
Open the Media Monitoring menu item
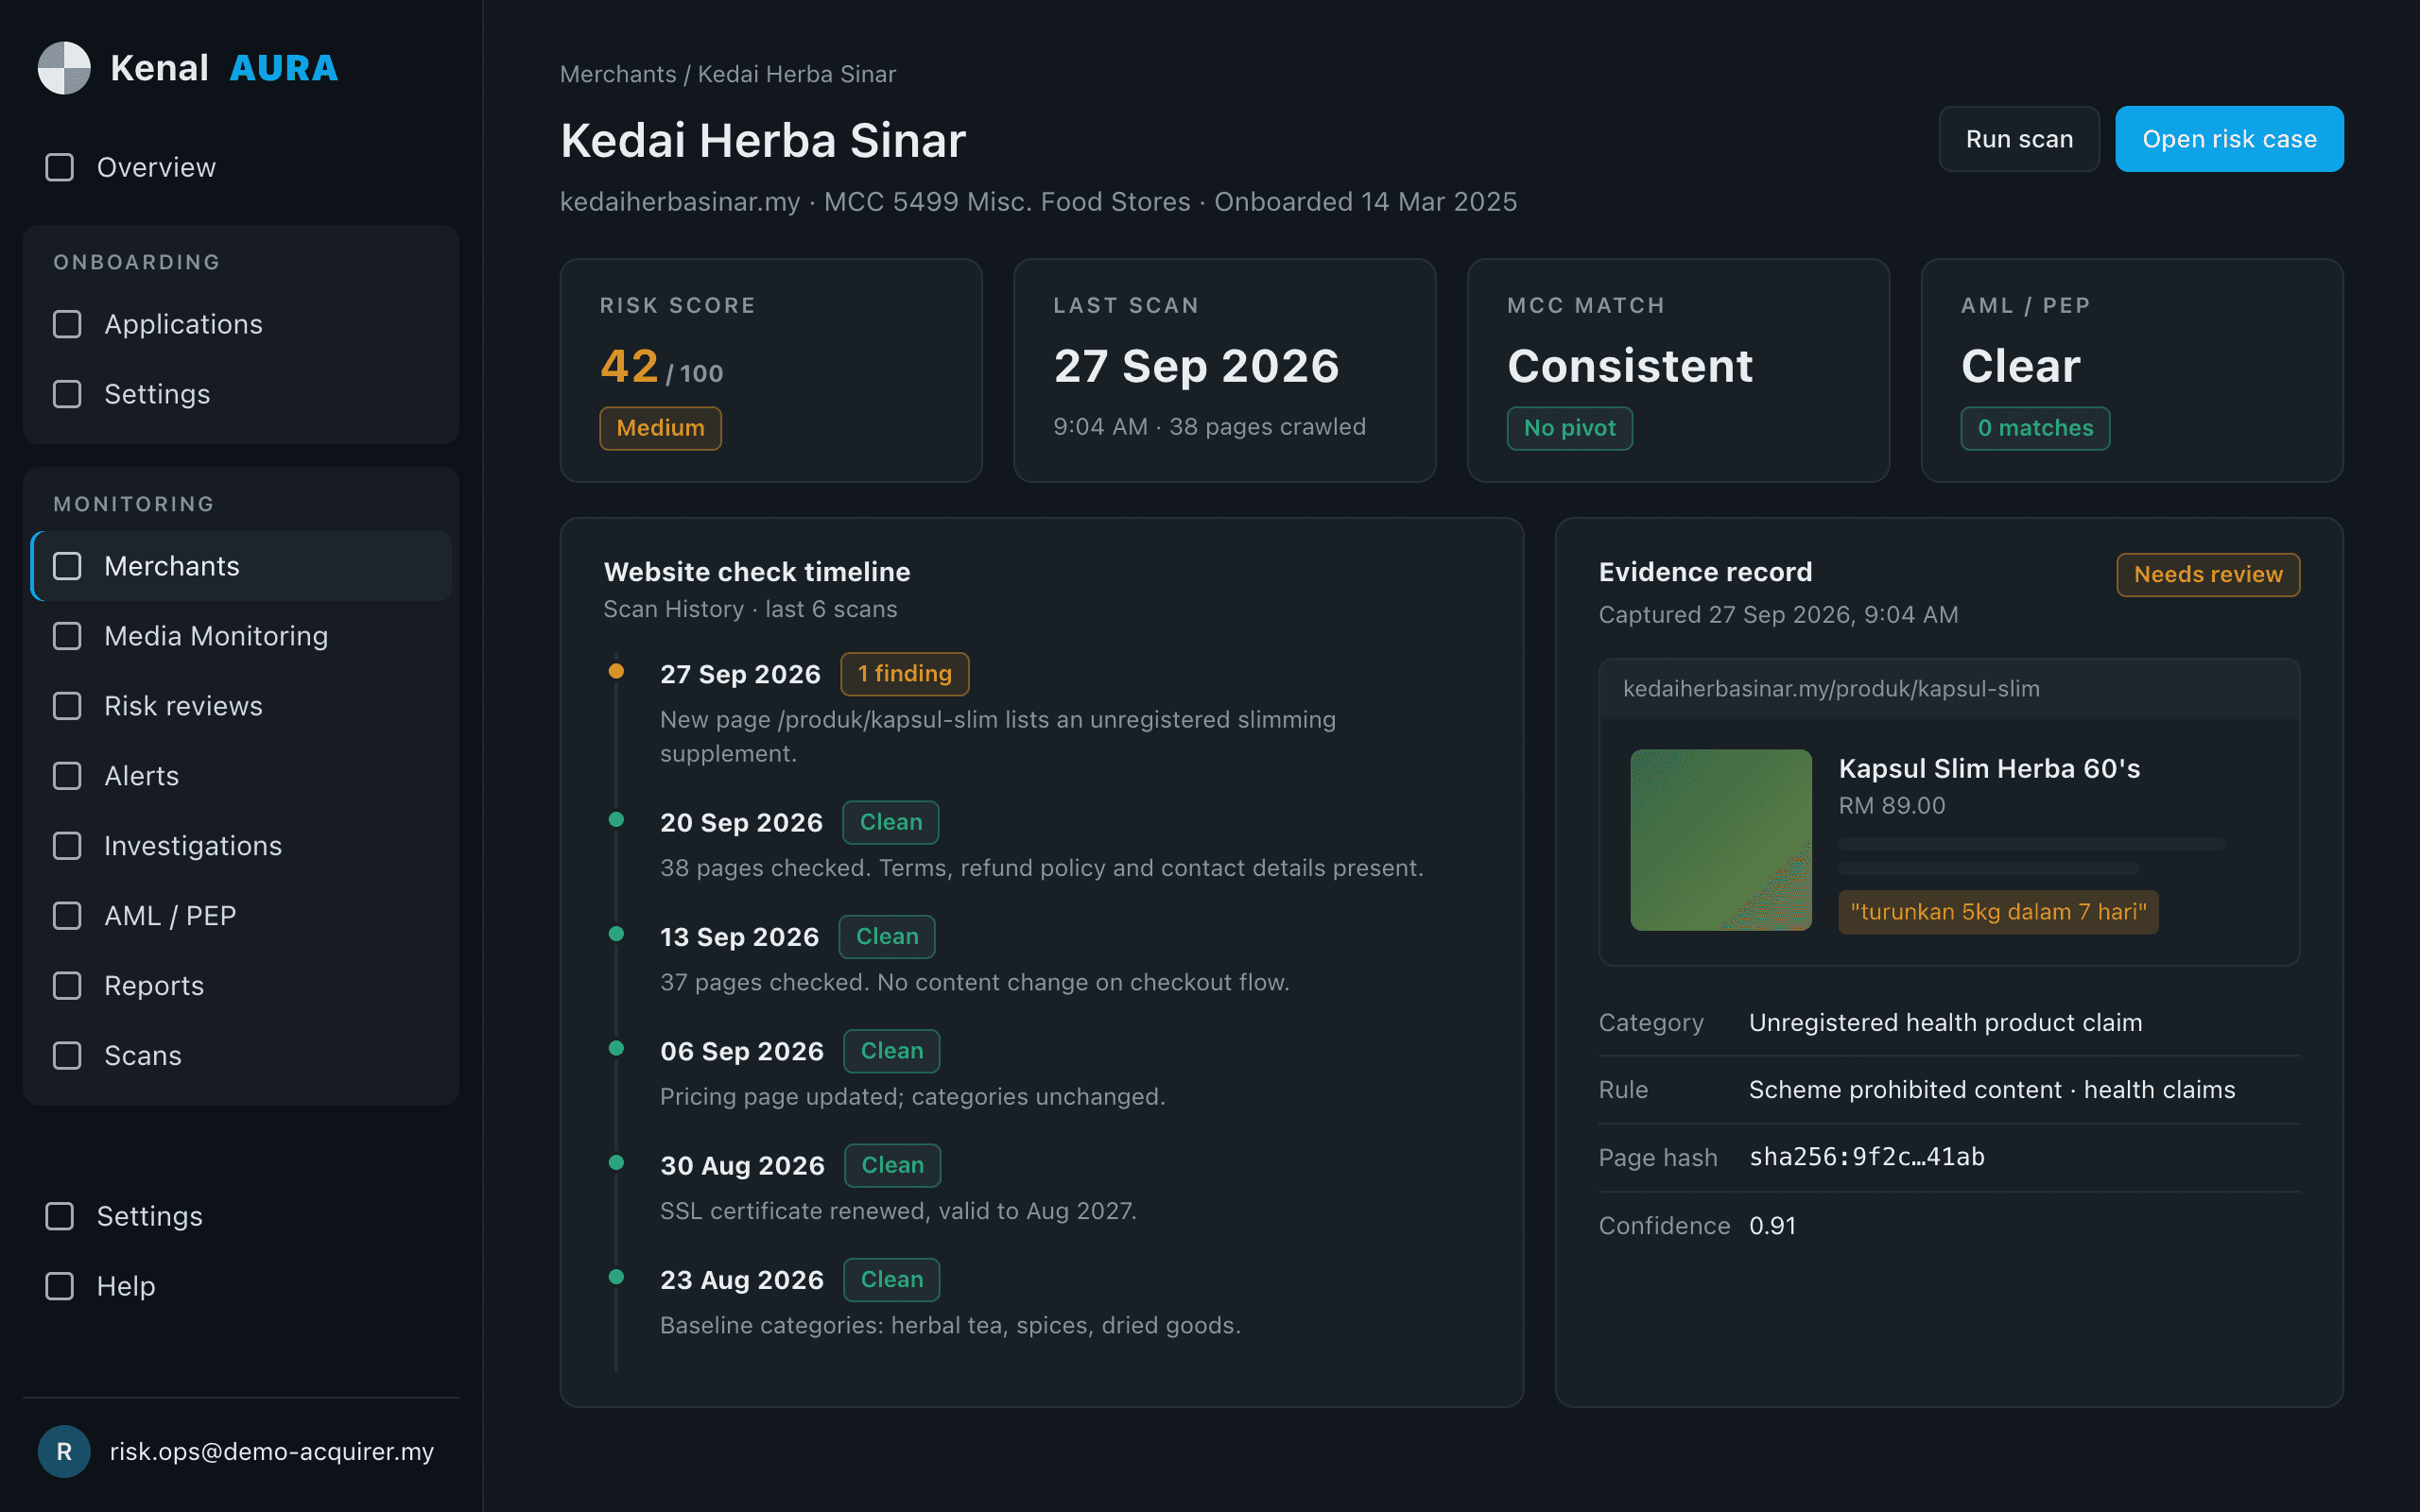(x=241, y=636)
